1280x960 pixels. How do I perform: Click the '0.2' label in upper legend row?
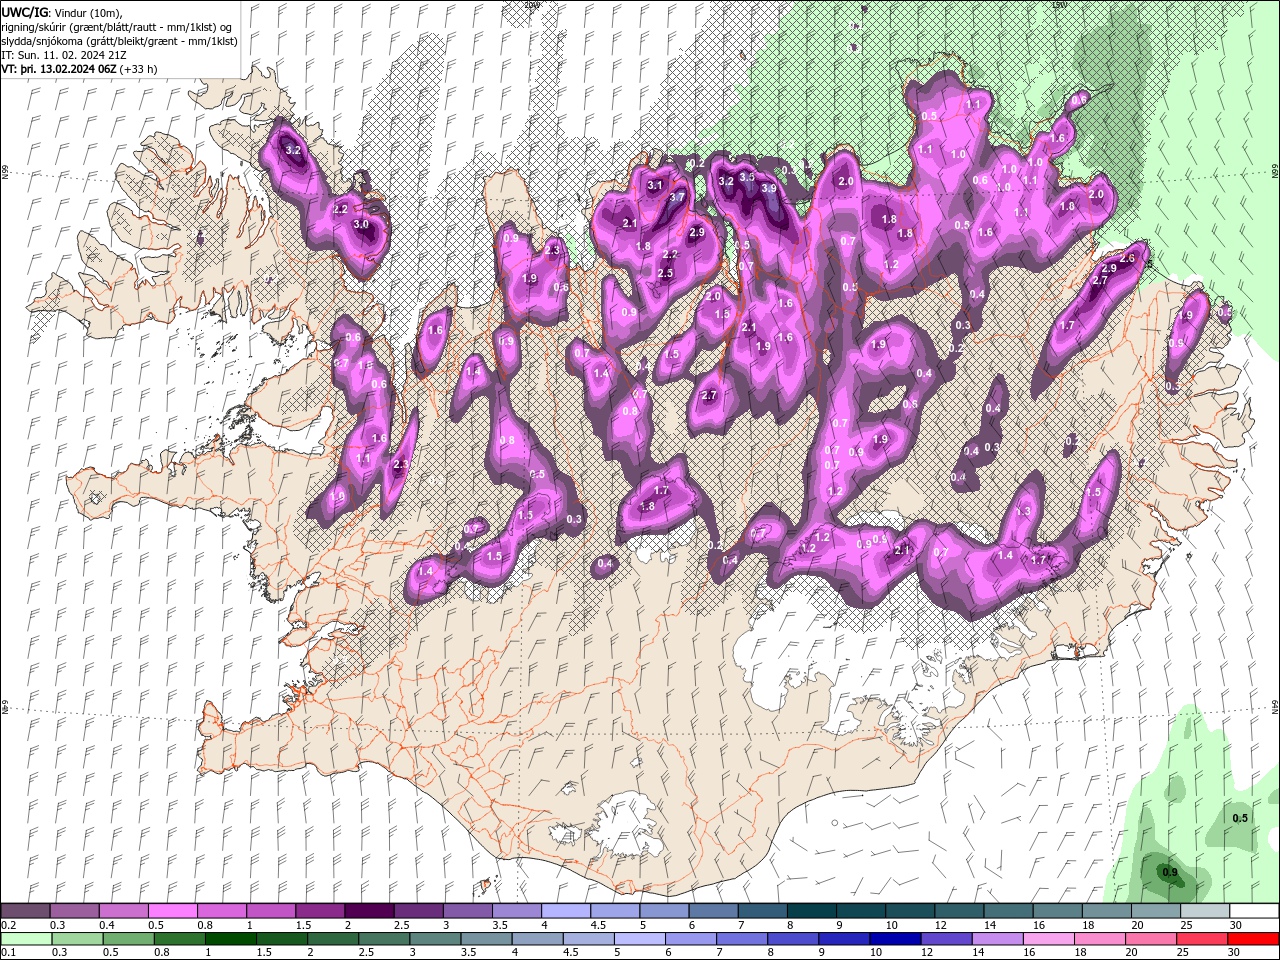(8, 925)
